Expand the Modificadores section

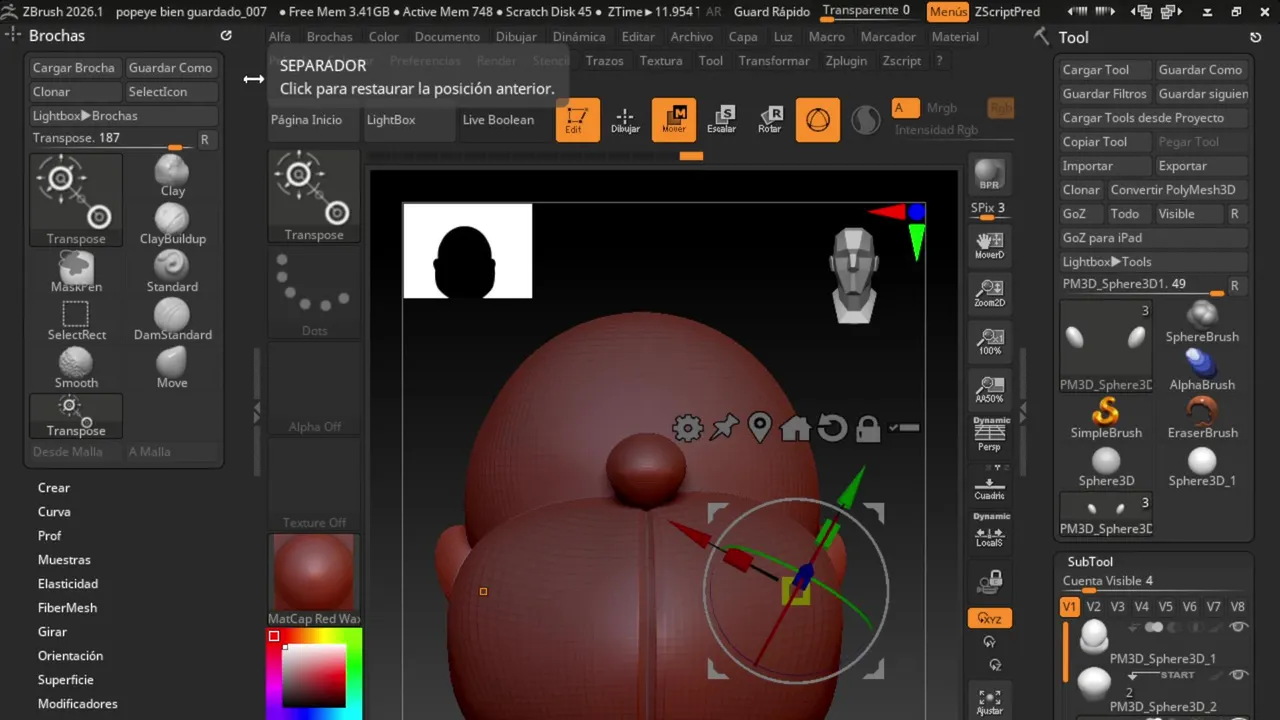(77, 704)
